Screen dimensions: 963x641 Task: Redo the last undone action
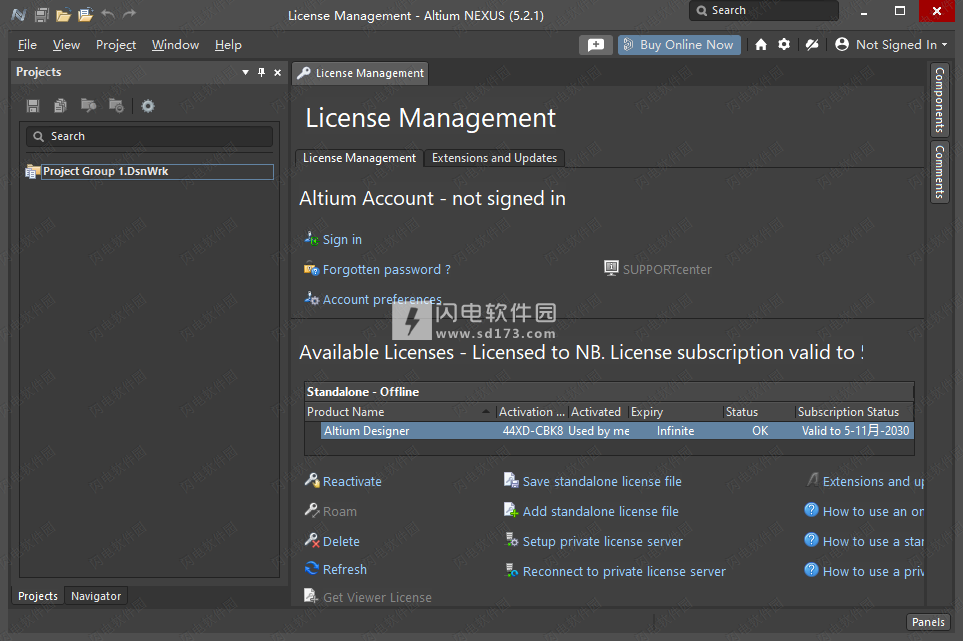click(129, 14)
